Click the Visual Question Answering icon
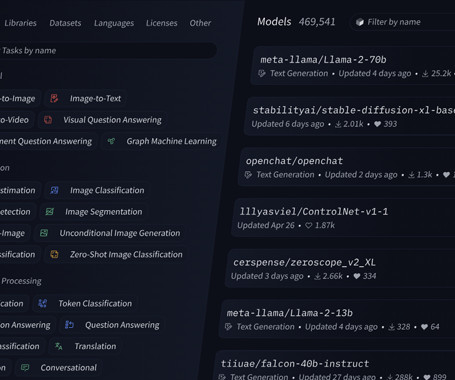 click(48, 120)
